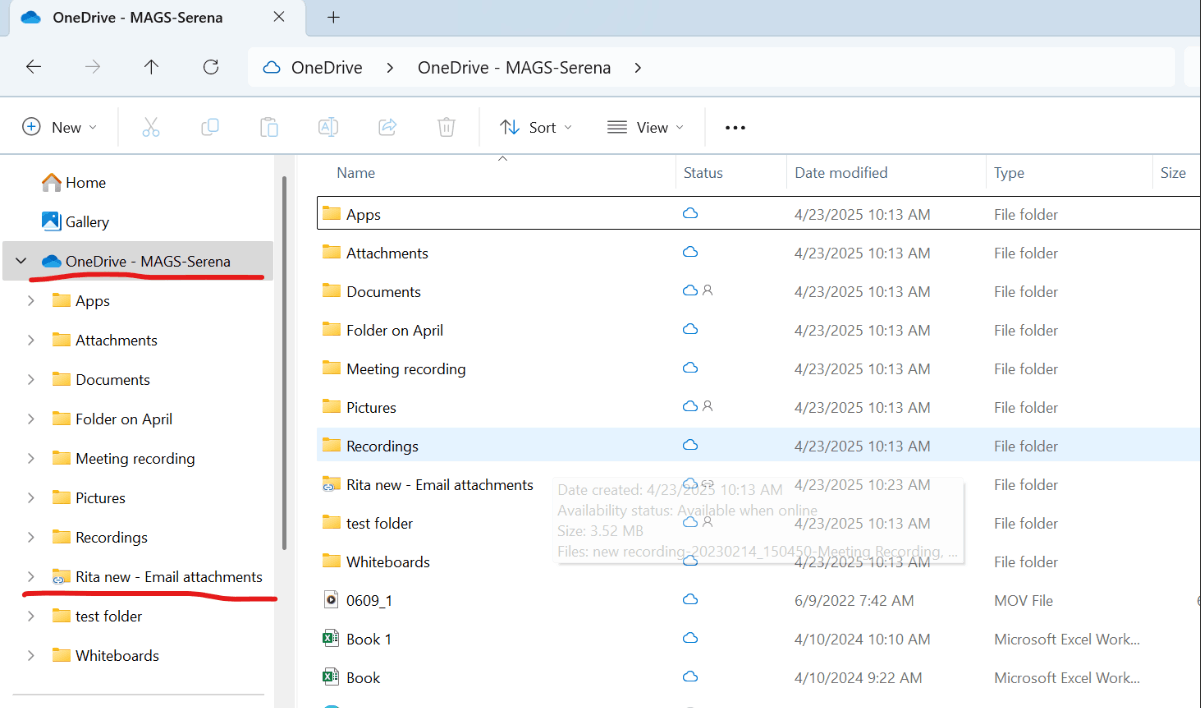The width and height of the screenshot is (1201, 708).
Task: Select the Rename icon on the toolbar
Action: point(327,127)
